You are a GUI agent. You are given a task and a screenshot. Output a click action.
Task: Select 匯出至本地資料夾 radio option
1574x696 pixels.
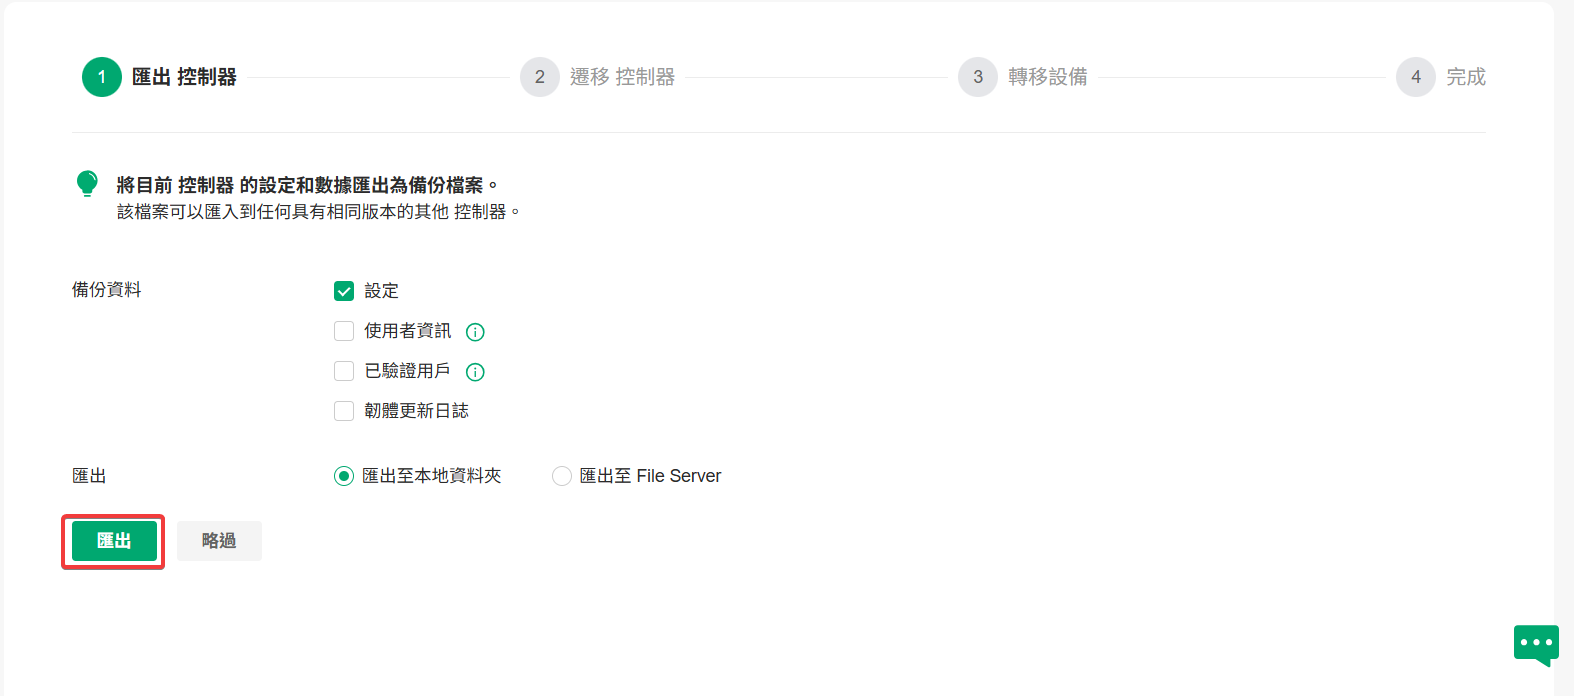(x=344, y=476)
